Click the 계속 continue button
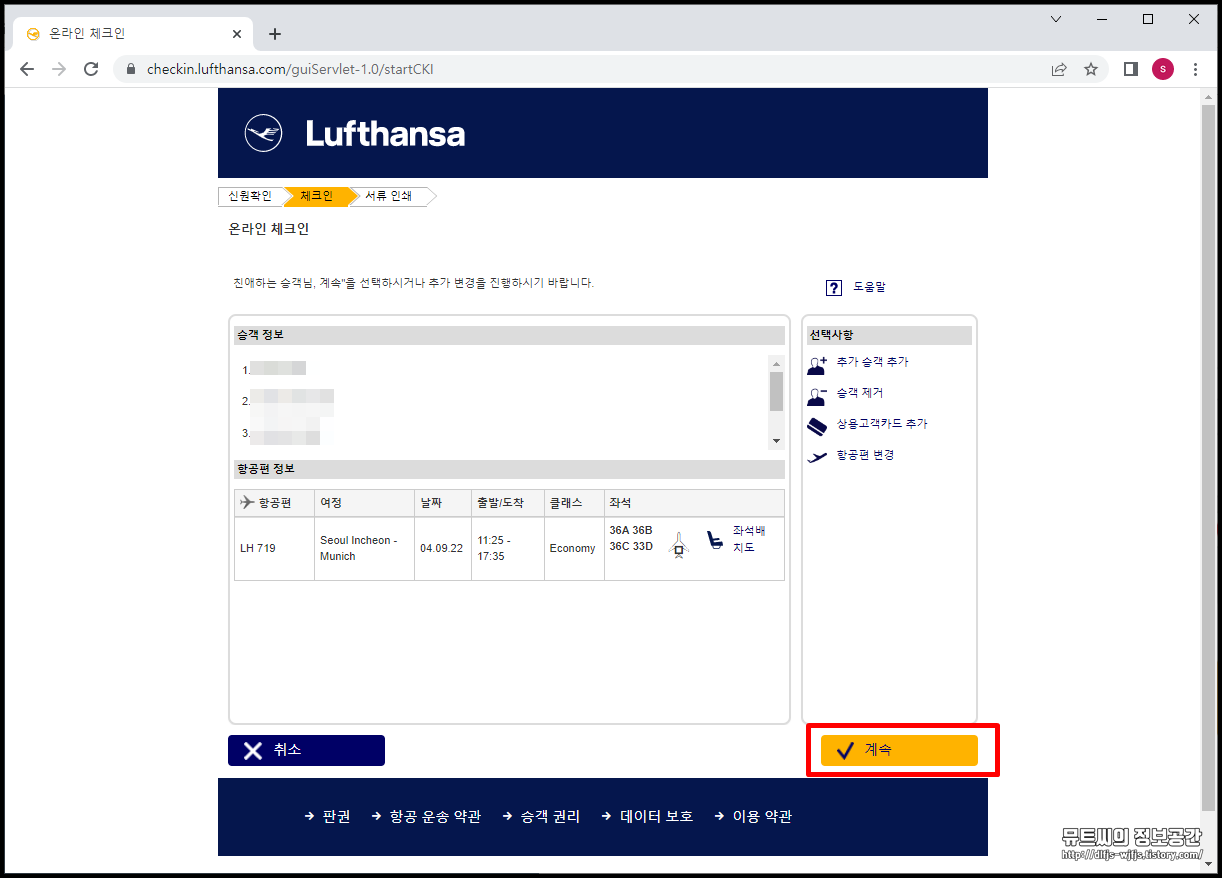This screenshot has height=878, width=1222. pos(899,750)
